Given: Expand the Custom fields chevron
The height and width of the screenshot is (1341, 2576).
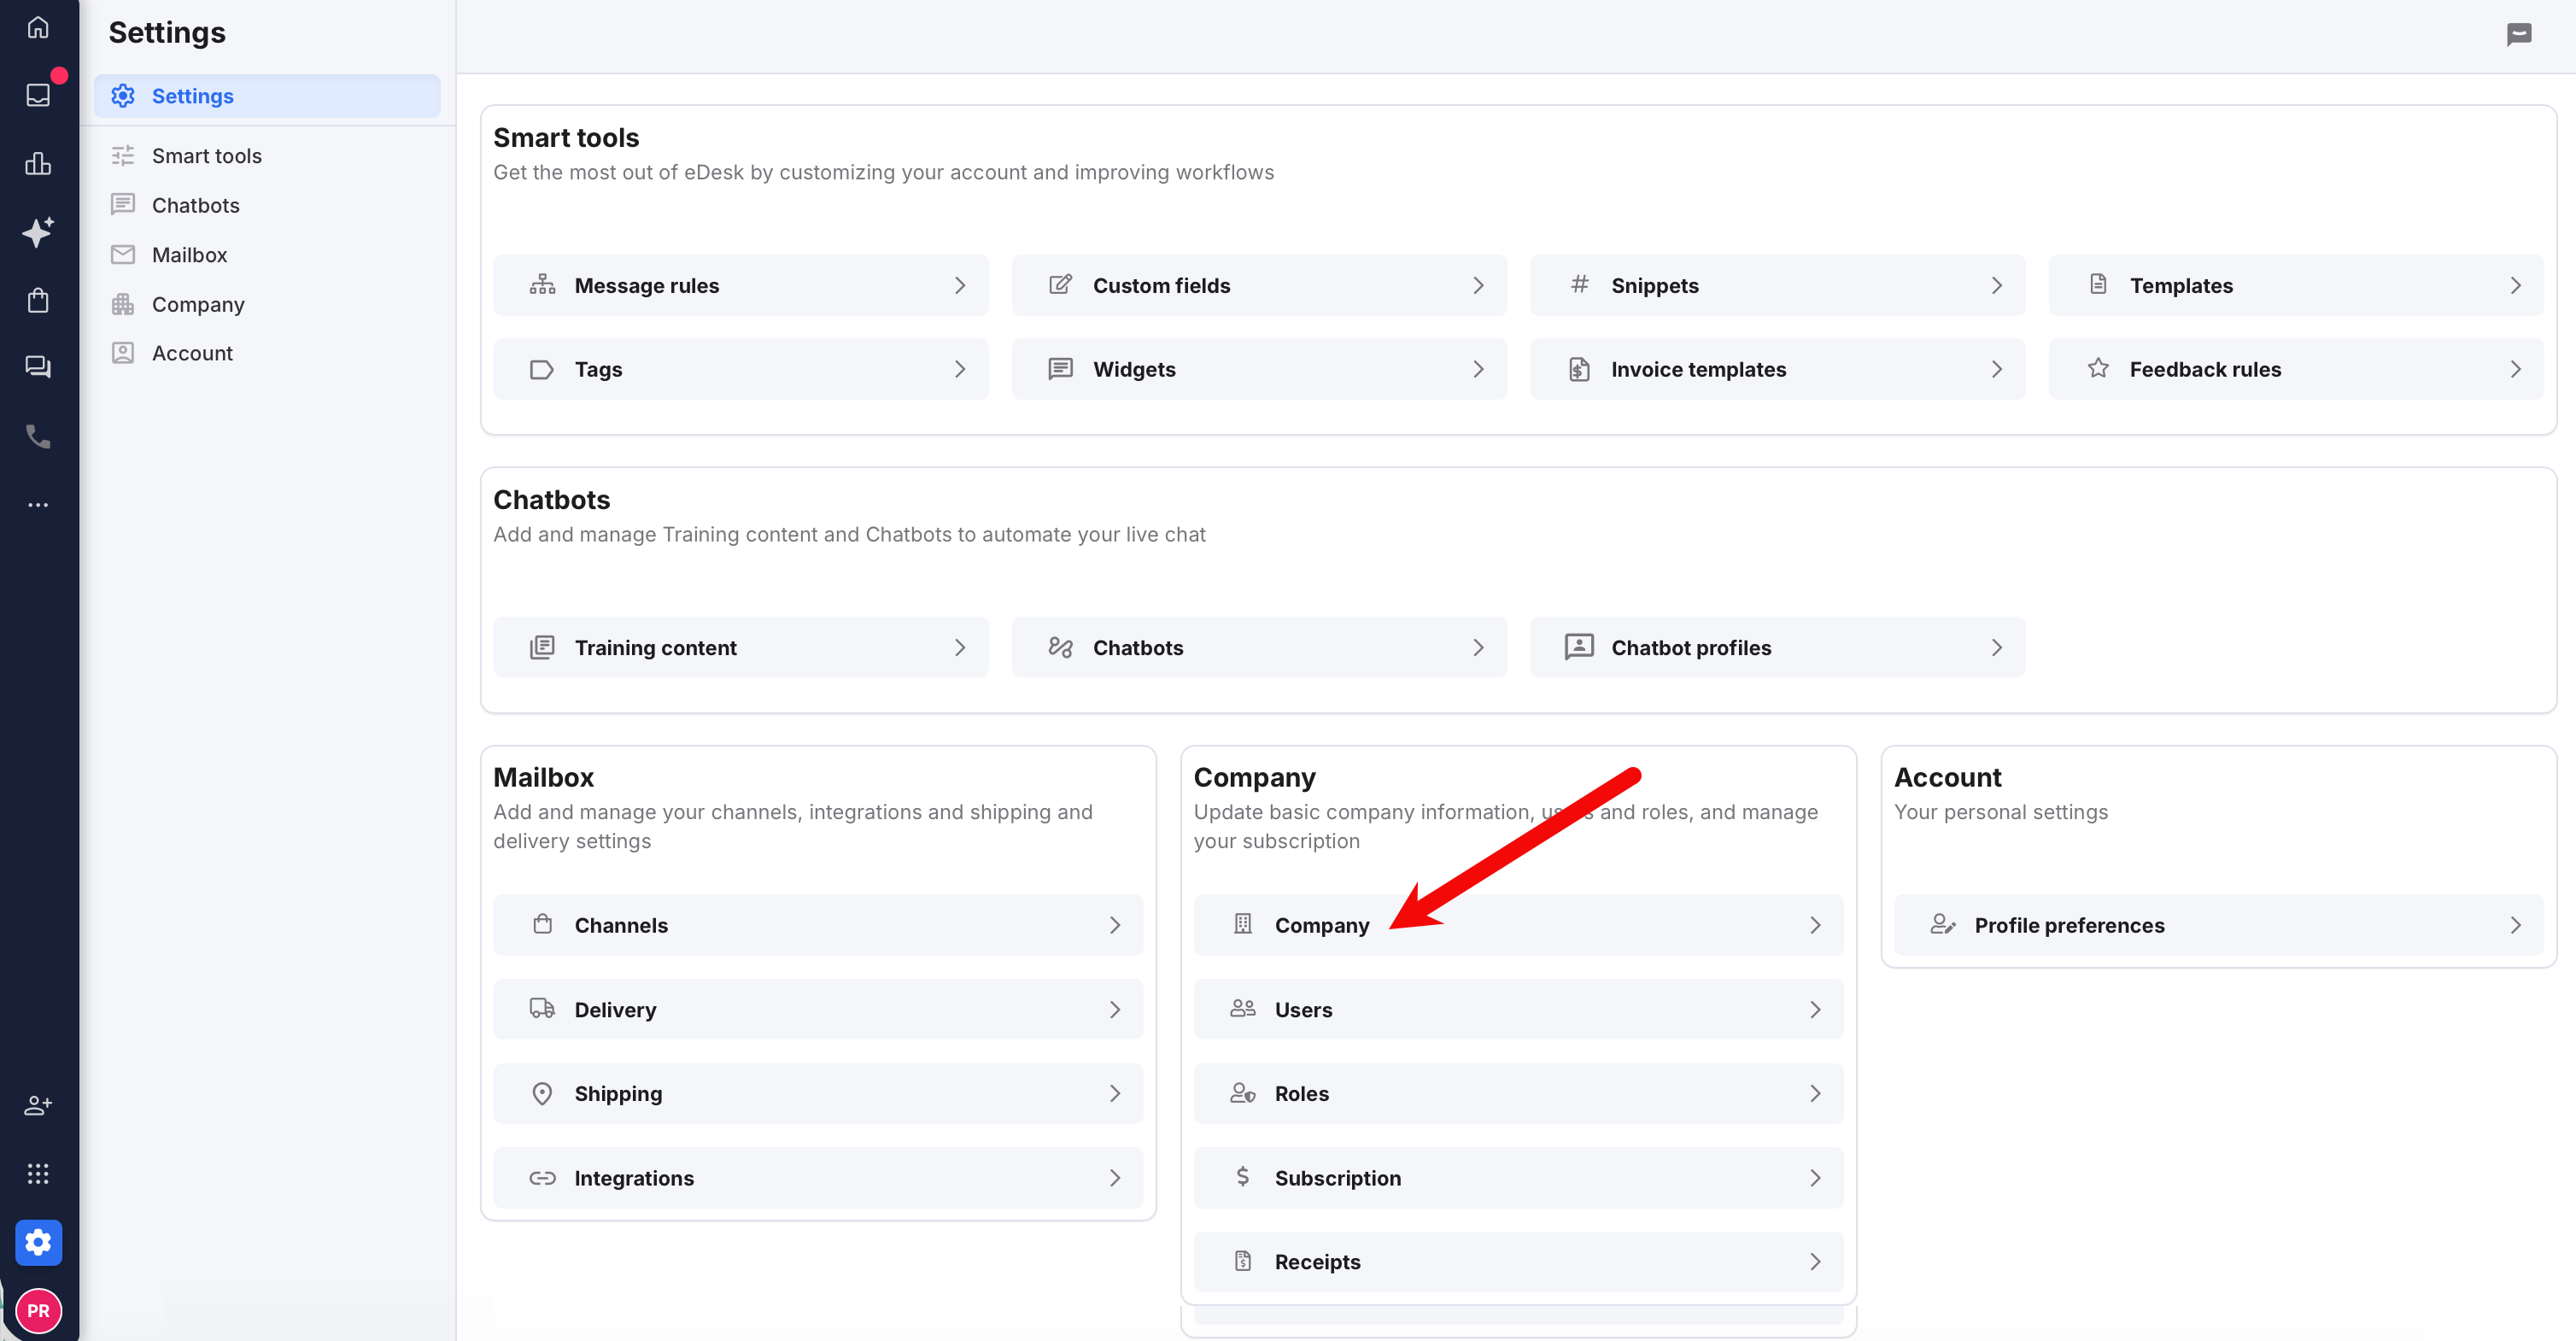Looking at the screenshot, I should click(x=1478, y=286).
